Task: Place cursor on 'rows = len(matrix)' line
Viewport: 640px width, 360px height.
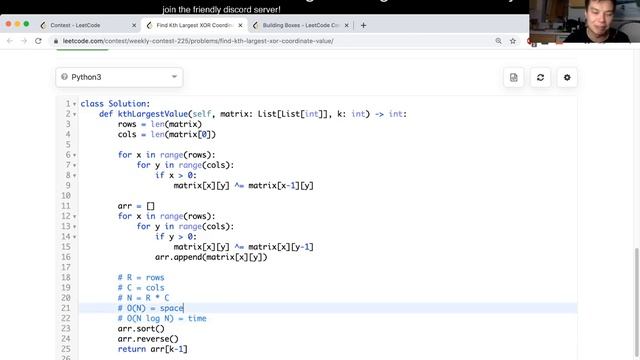Action: click(x=160, y=124)
